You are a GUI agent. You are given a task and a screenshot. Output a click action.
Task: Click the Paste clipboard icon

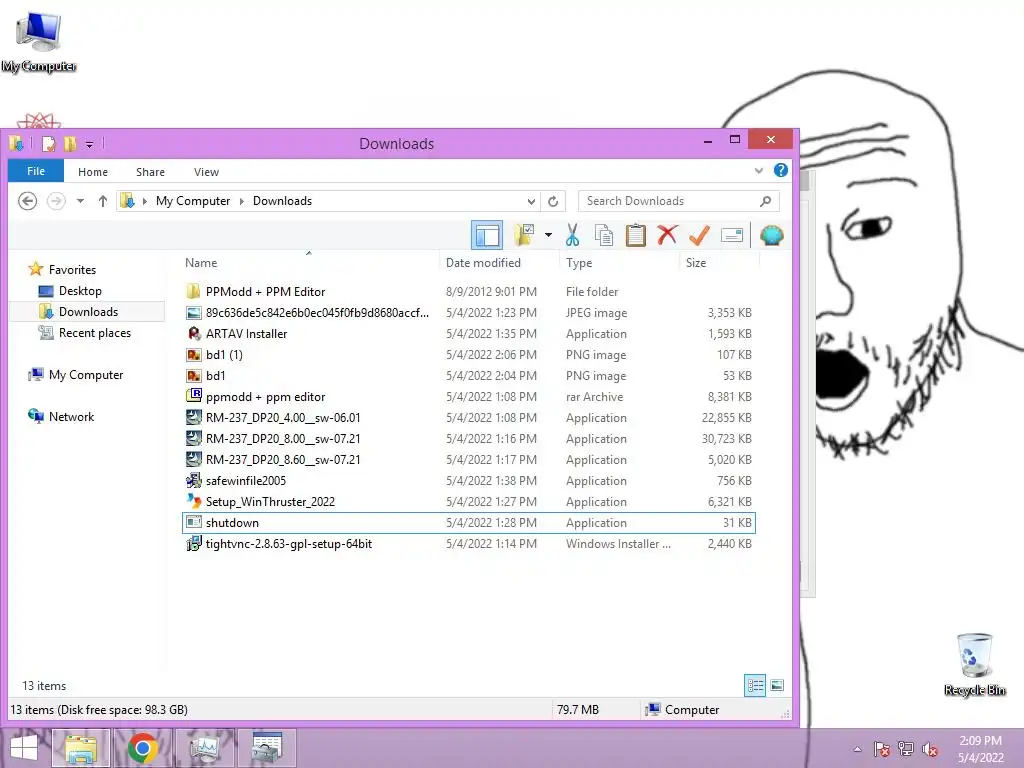635,235
